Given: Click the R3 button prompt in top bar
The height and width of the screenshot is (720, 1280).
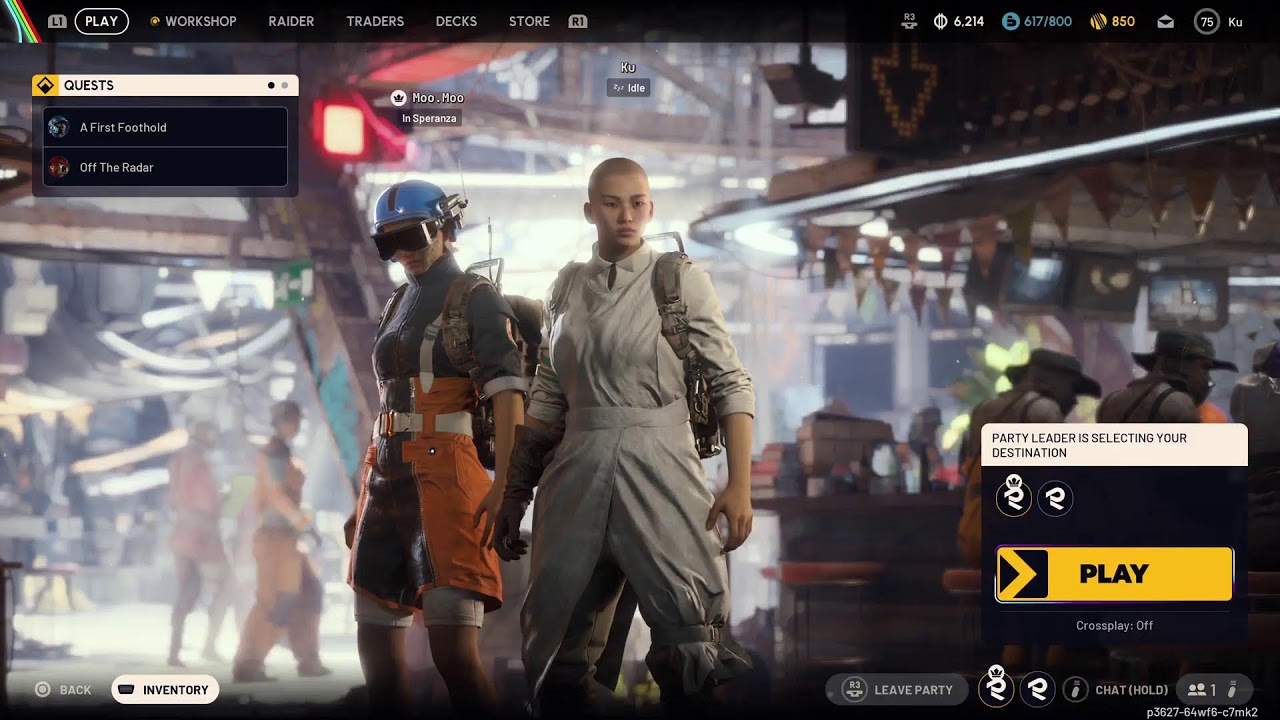Looking at the screenshot, I should pos(909,20).
